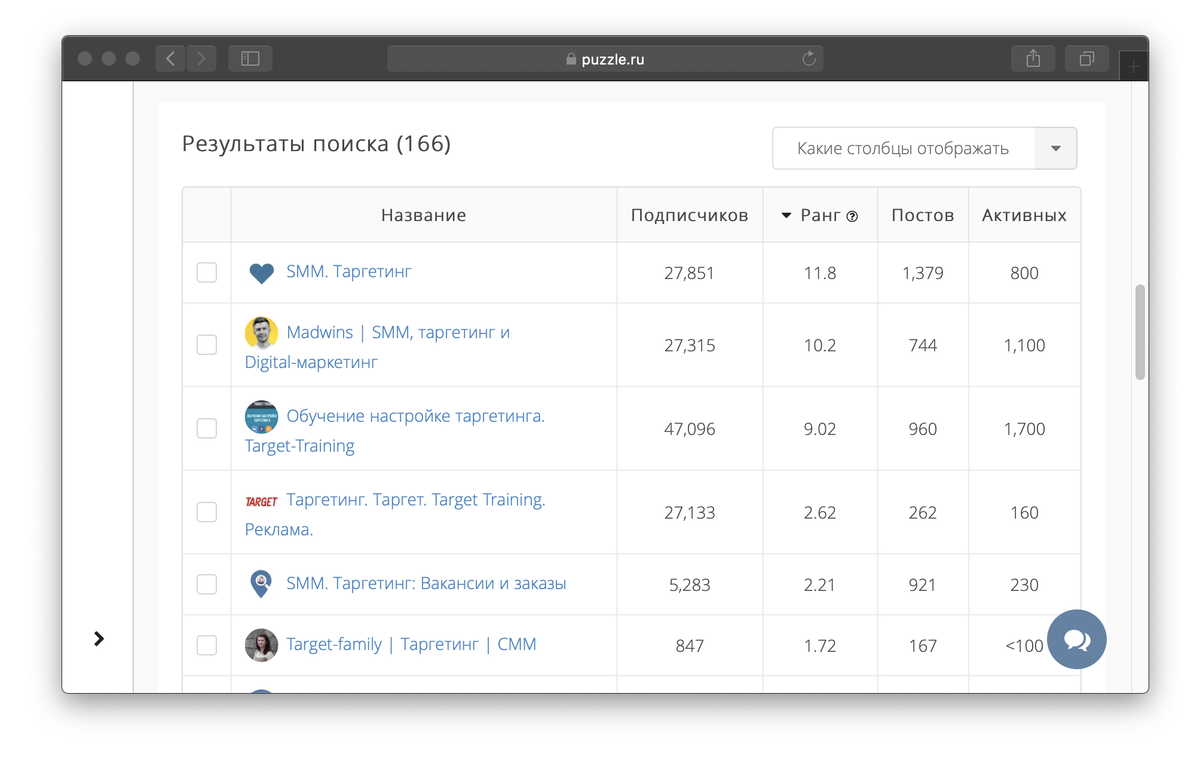
Task: Open the SMM. Таргетинг: Вакансии и заказы link
Action: [426, 583]
